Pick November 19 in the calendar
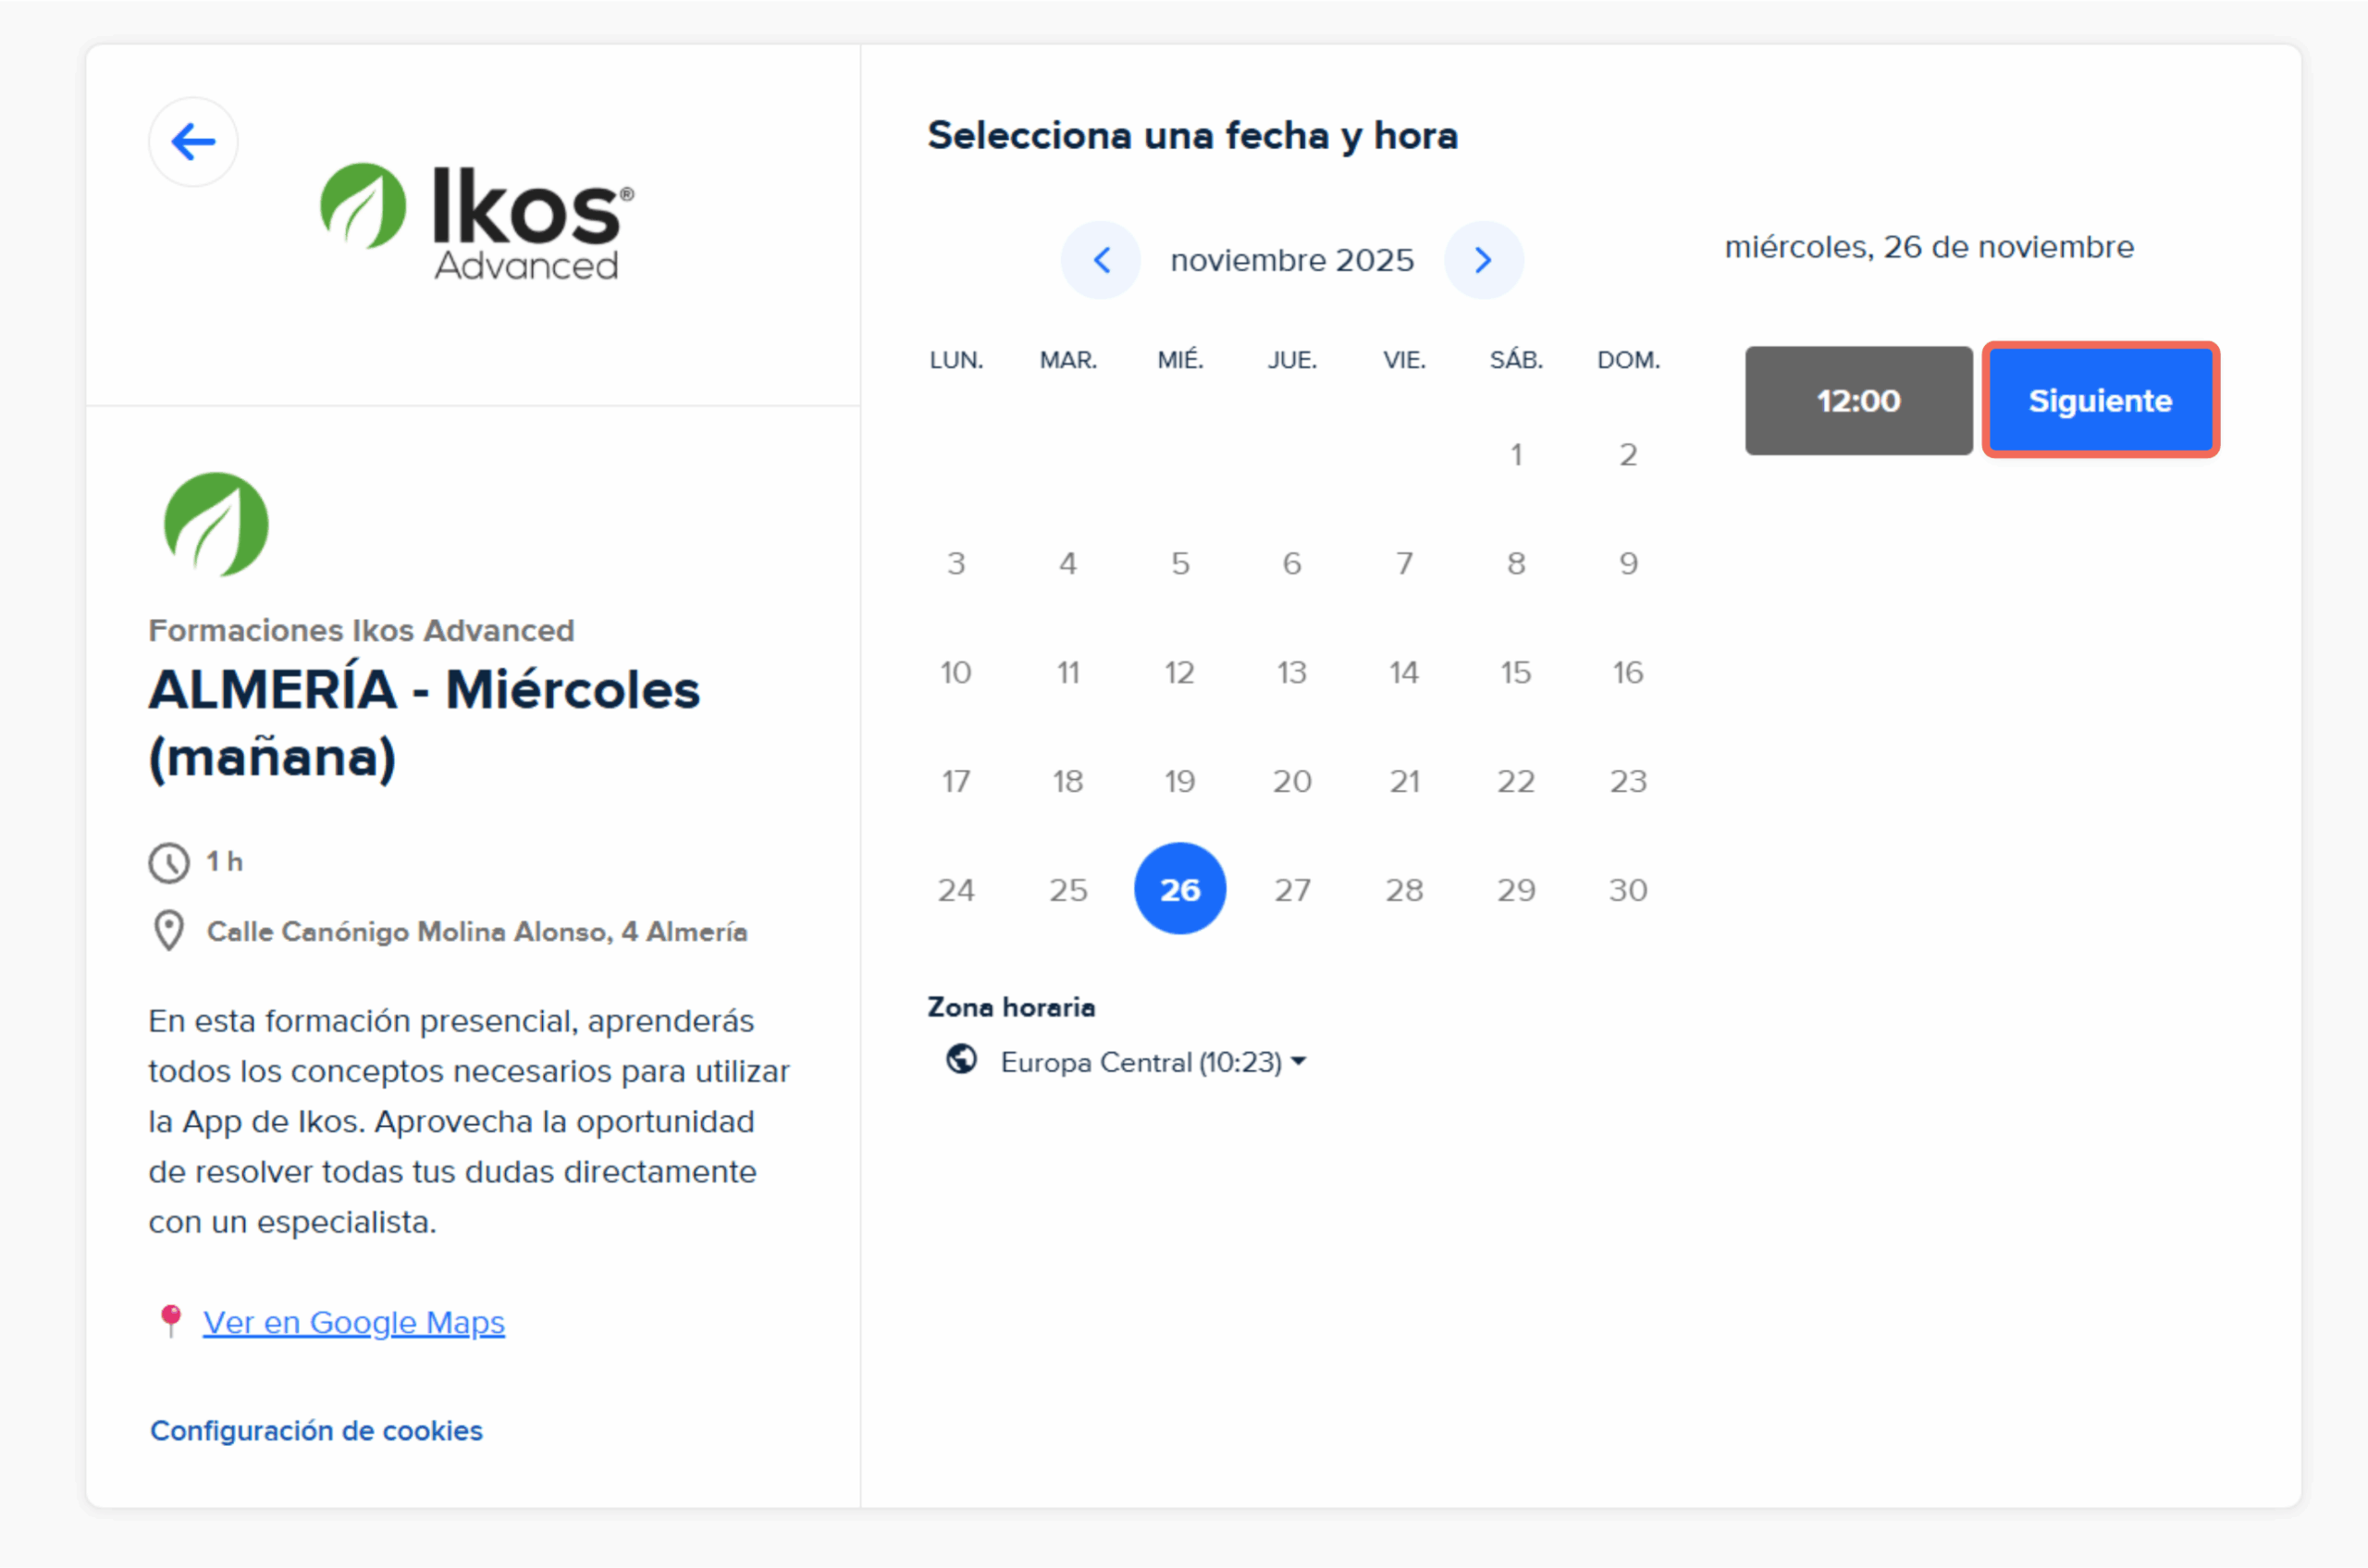This screenshot has height=1568, width=2368. click(x=1180, y=781)
